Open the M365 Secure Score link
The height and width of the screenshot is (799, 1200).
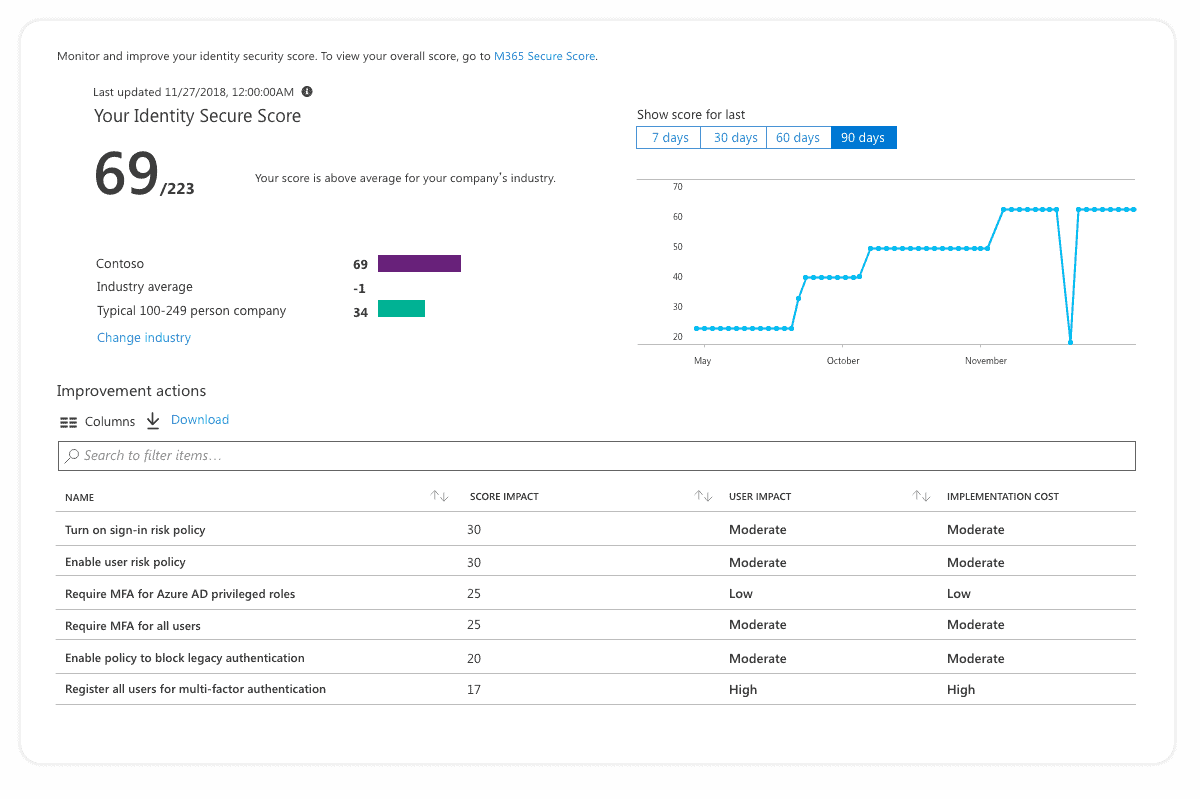pos(544,56)
